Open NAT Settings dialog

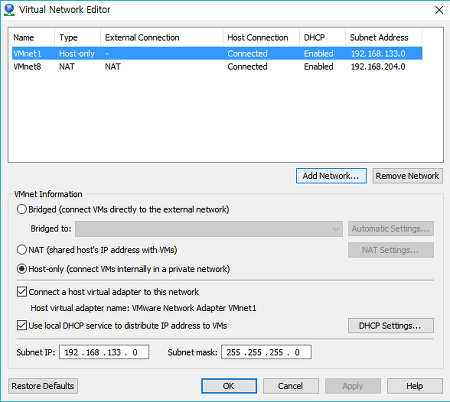pyautogui.click(x=391, y=250)
